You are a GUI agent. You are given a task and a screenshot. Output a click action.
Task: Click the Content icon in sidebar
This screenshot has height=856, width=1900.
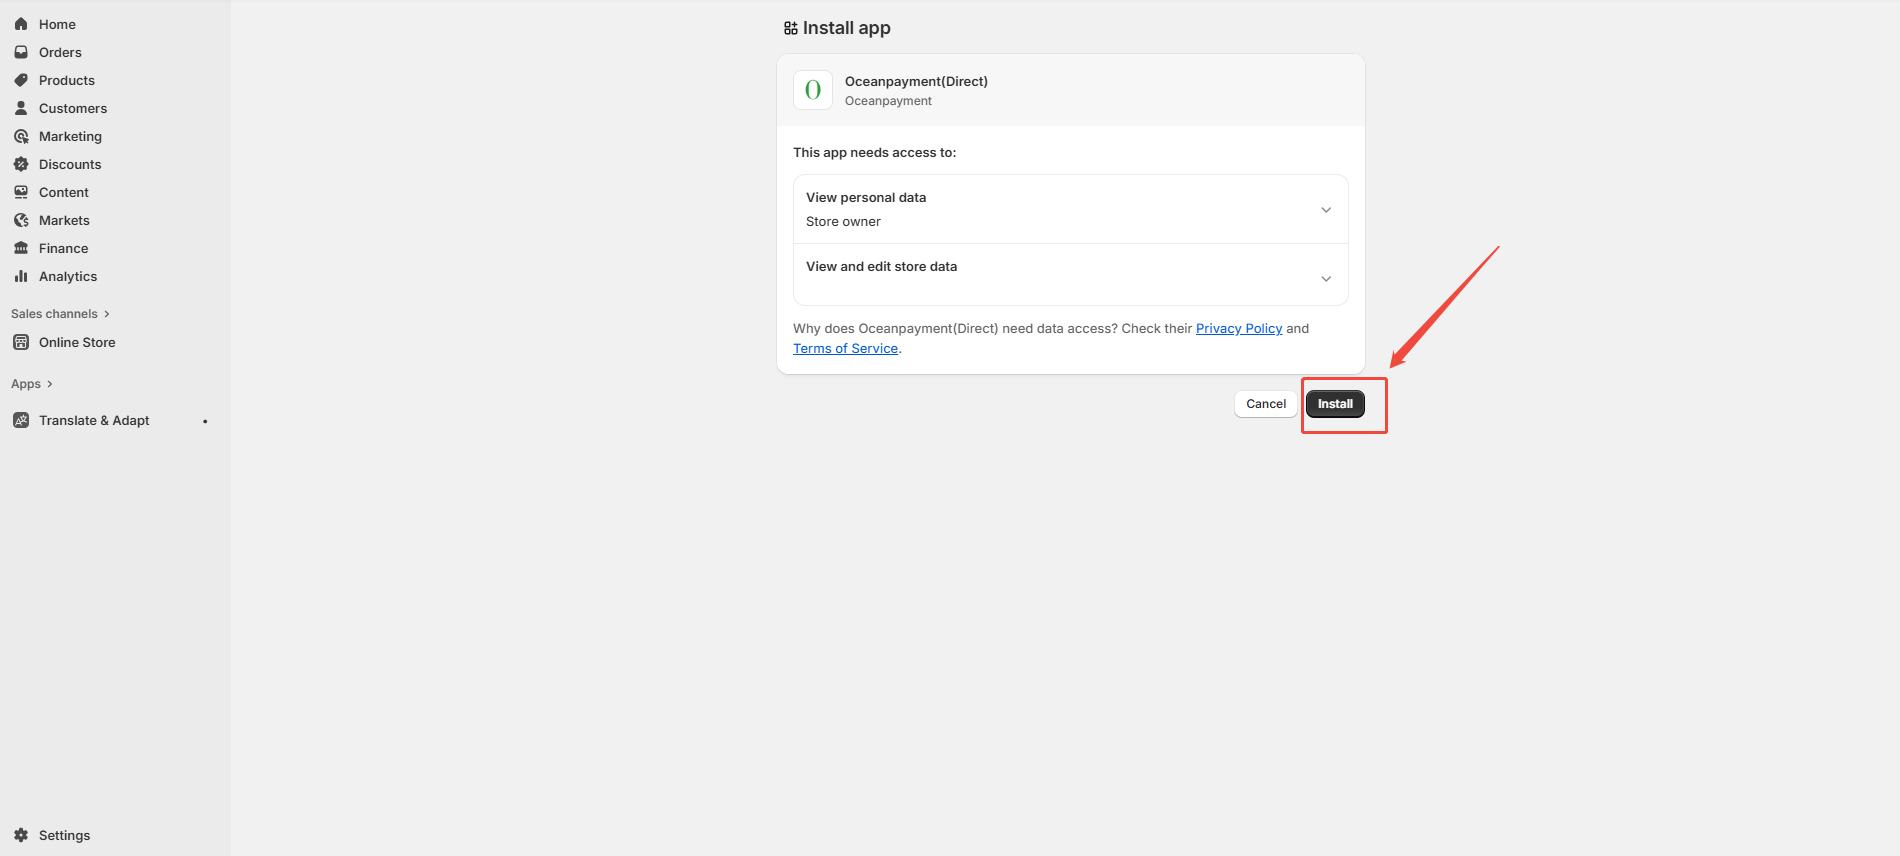21,192
